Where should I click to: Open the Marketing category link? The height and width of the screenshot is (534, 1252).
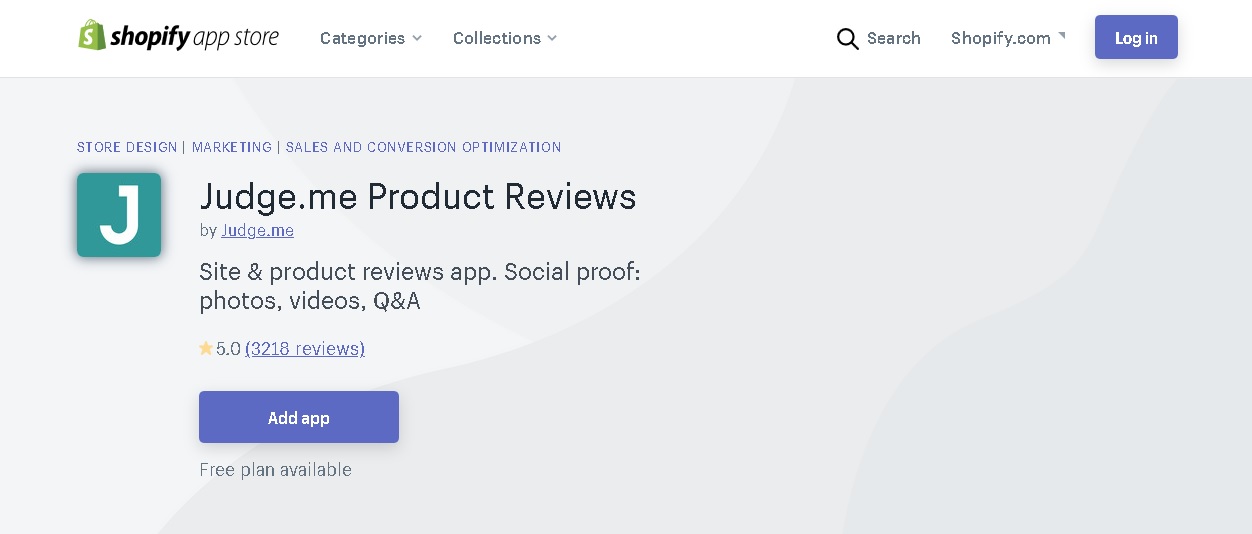pos(232,147)
